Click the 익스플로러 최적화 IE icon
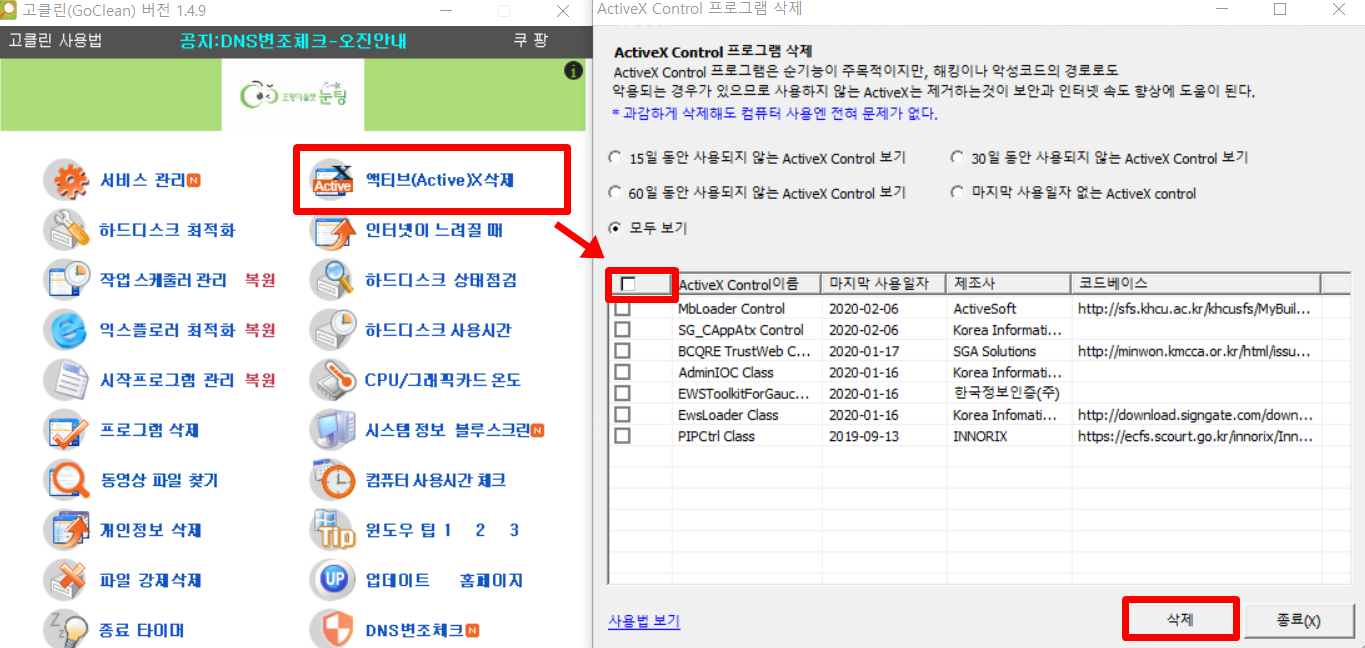The width and height of the screenshot is (1365, 648). click(67, 330)
